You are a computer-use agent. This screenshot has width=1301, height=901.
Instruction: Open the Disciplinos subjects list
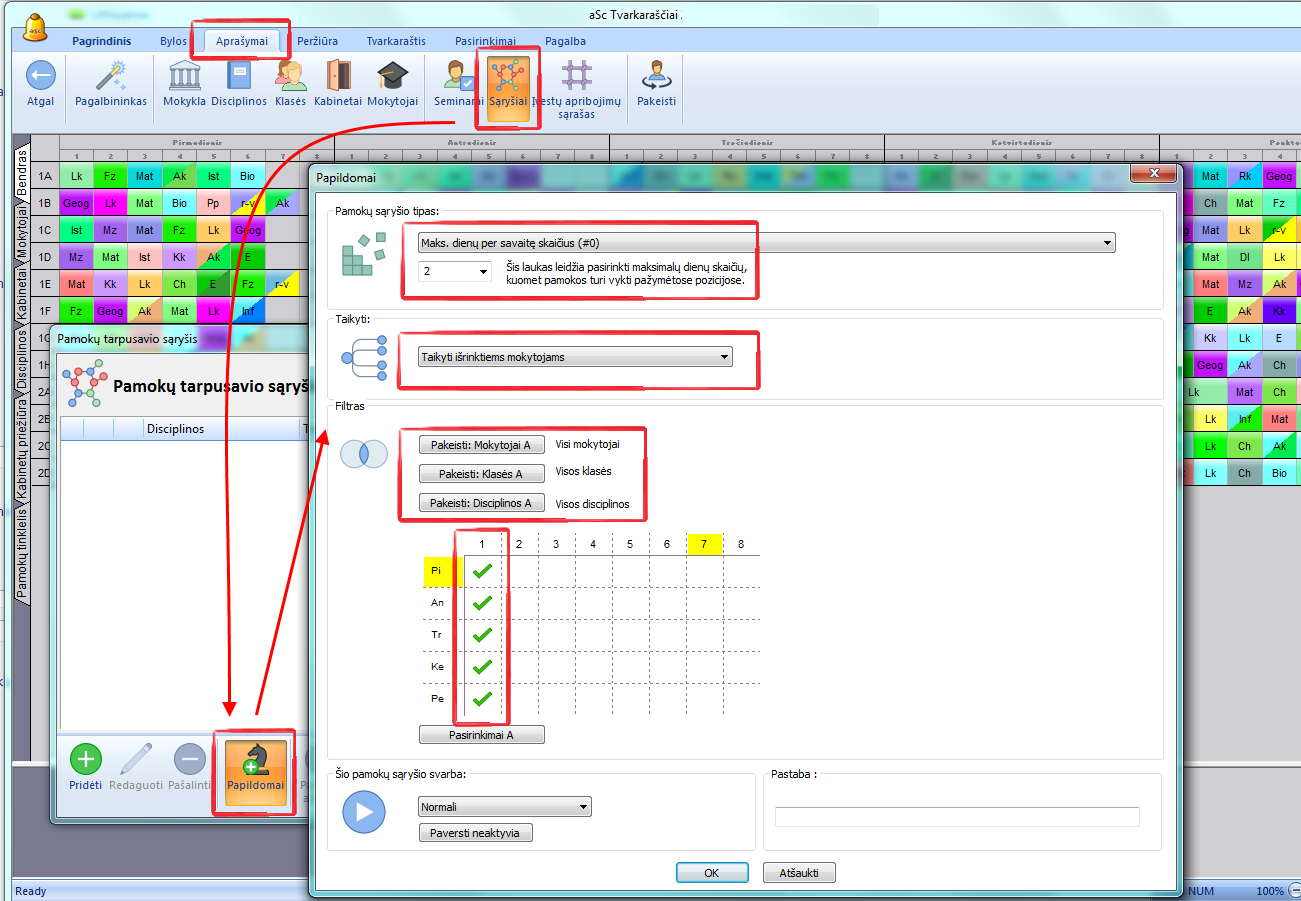pyautogui.click(x=239, y=77)
